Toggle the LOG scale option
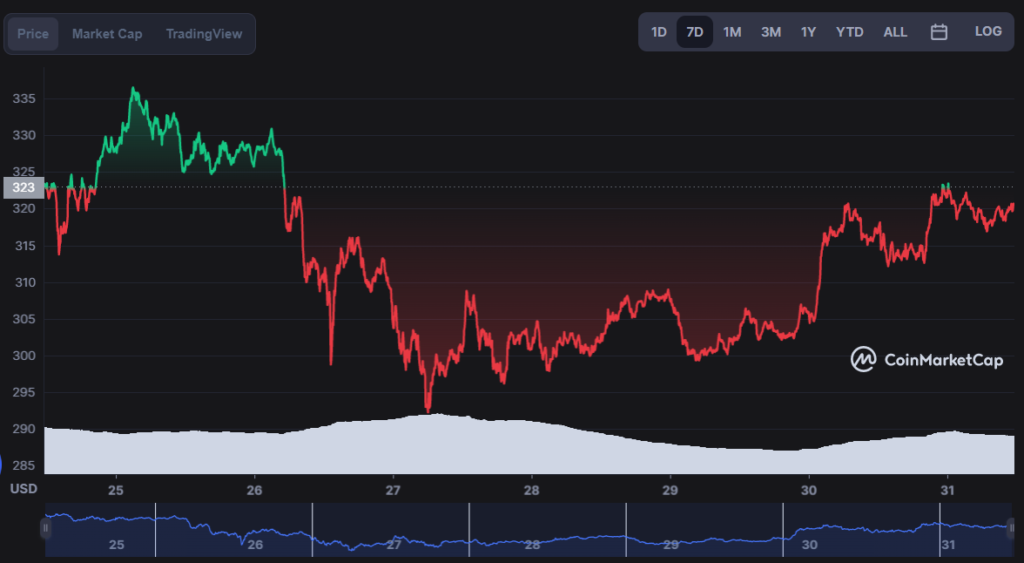The width and height of the screenshot is (1024, 563). [x=988, y=32]
